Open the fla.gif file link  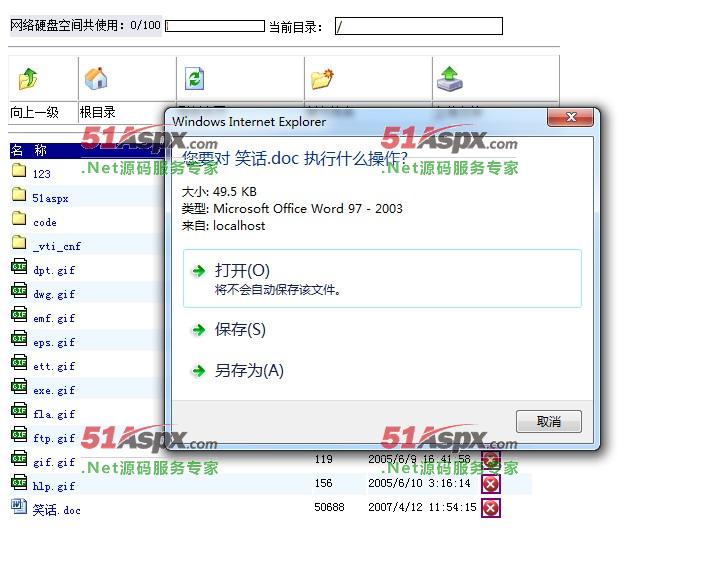tap(54, 414)
